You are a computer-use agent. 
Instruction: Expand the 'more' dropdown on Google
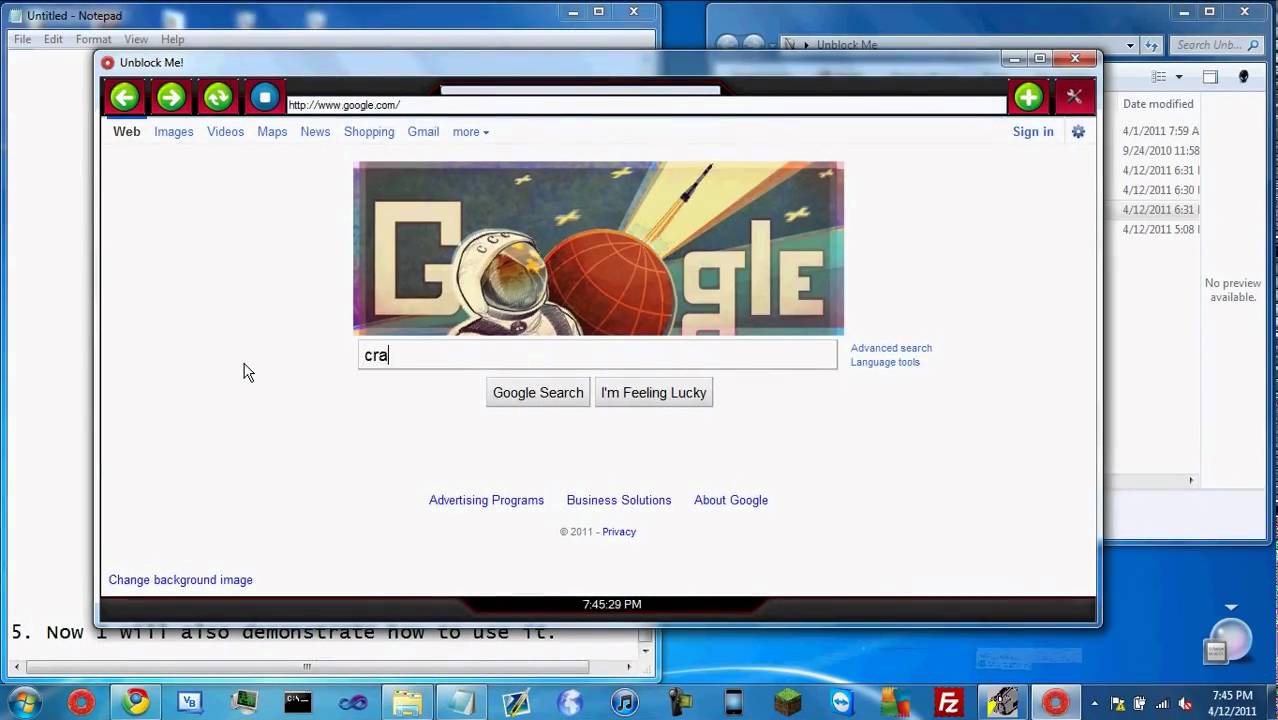(x=470, y=132)
